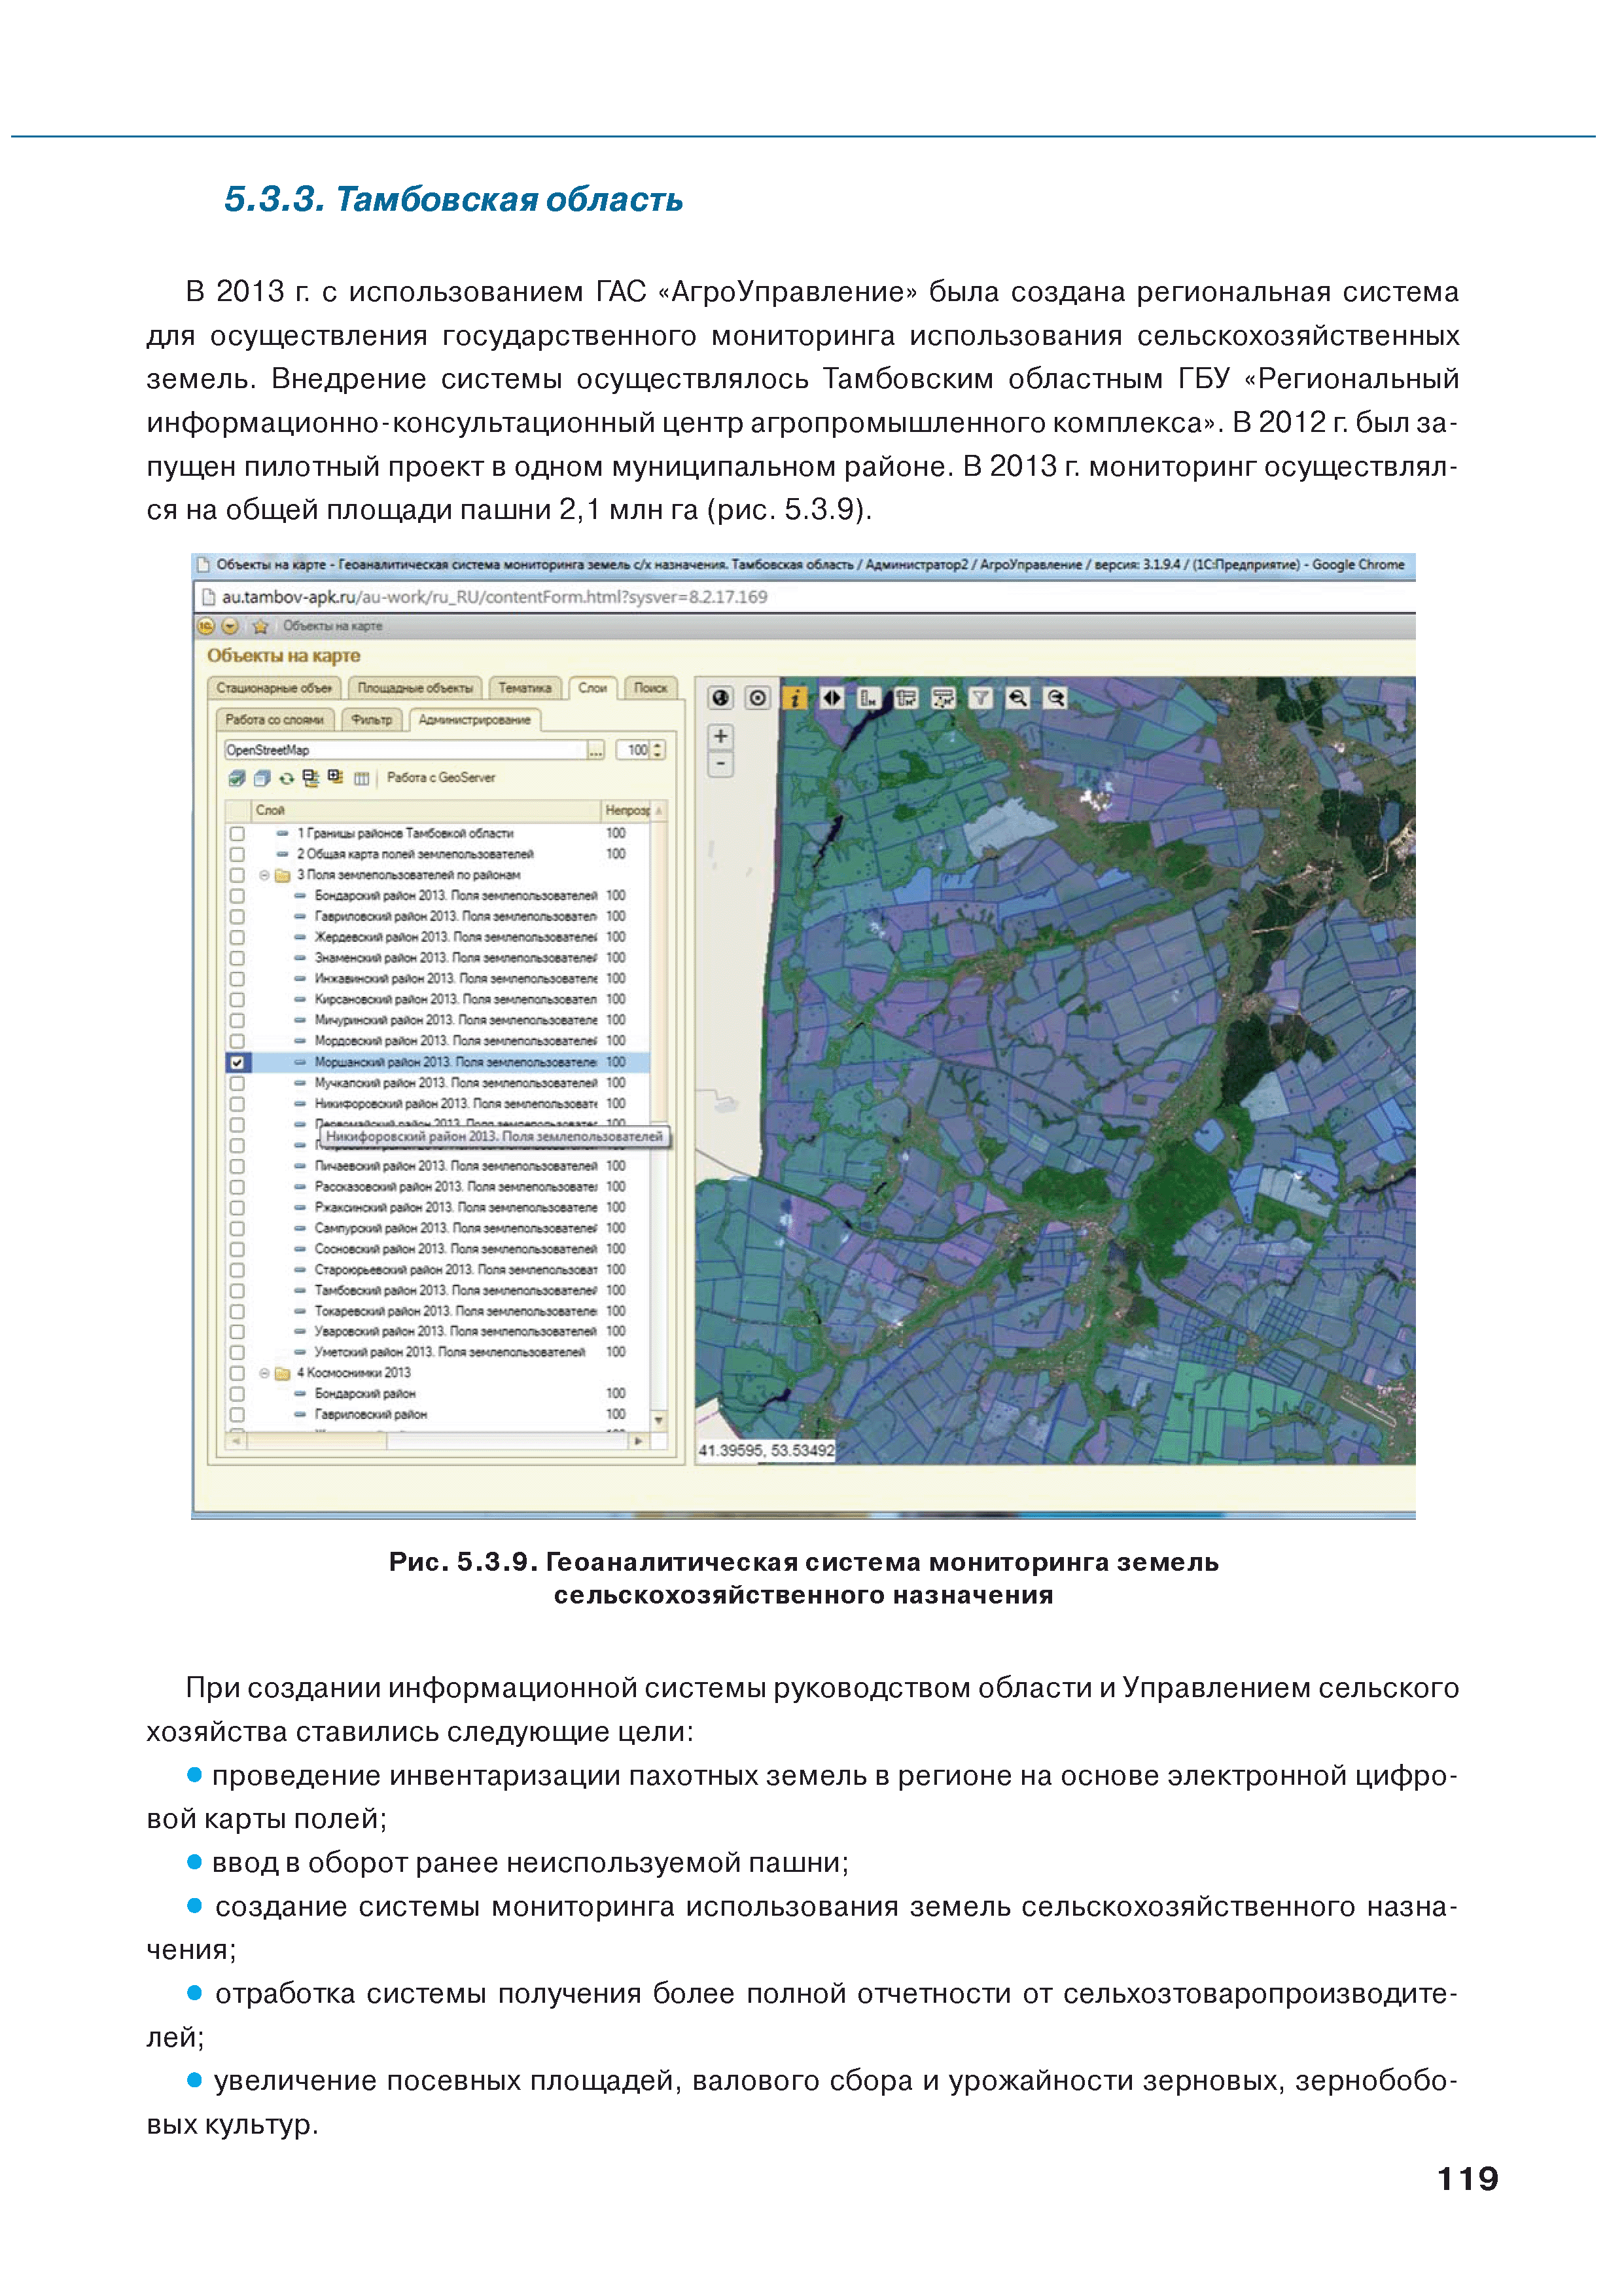Click the favorites star icon in the app bar
Image resolution: width=1607 pixels, height=2296 pixels.
coord(260,626)
